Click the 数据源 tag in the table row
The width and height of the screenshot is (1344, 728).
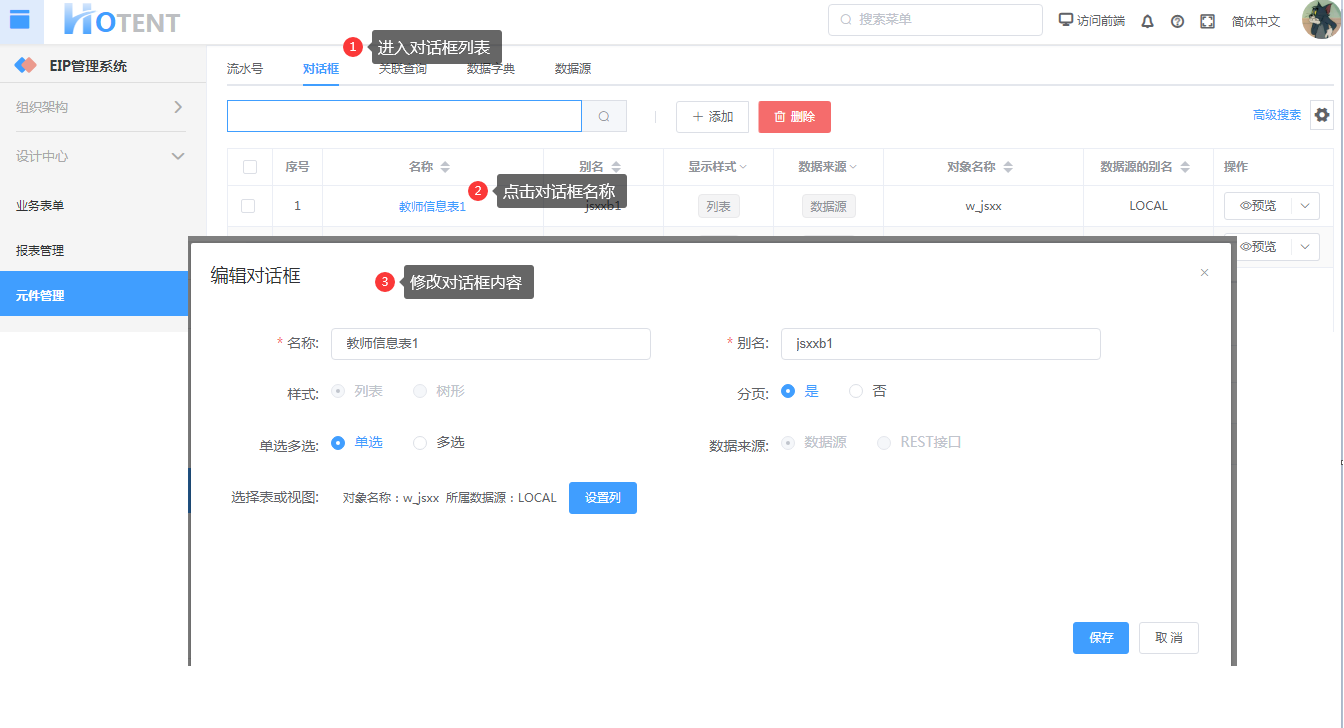828,207
